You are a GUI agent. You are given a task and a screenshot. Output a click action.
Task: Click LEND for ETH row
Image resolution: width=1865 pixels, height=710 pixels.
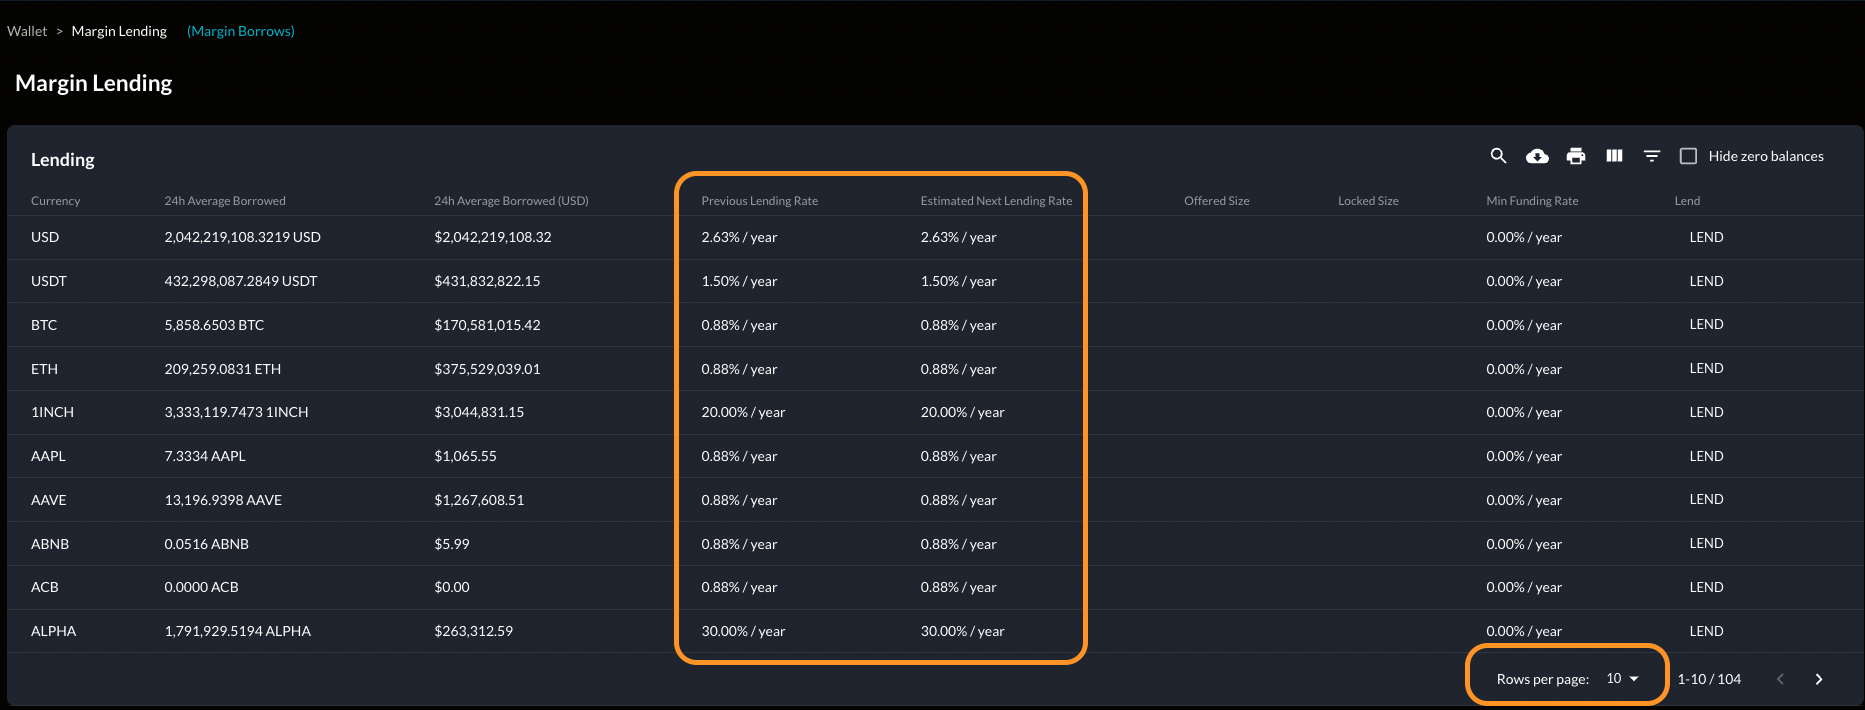[1706, 369]
